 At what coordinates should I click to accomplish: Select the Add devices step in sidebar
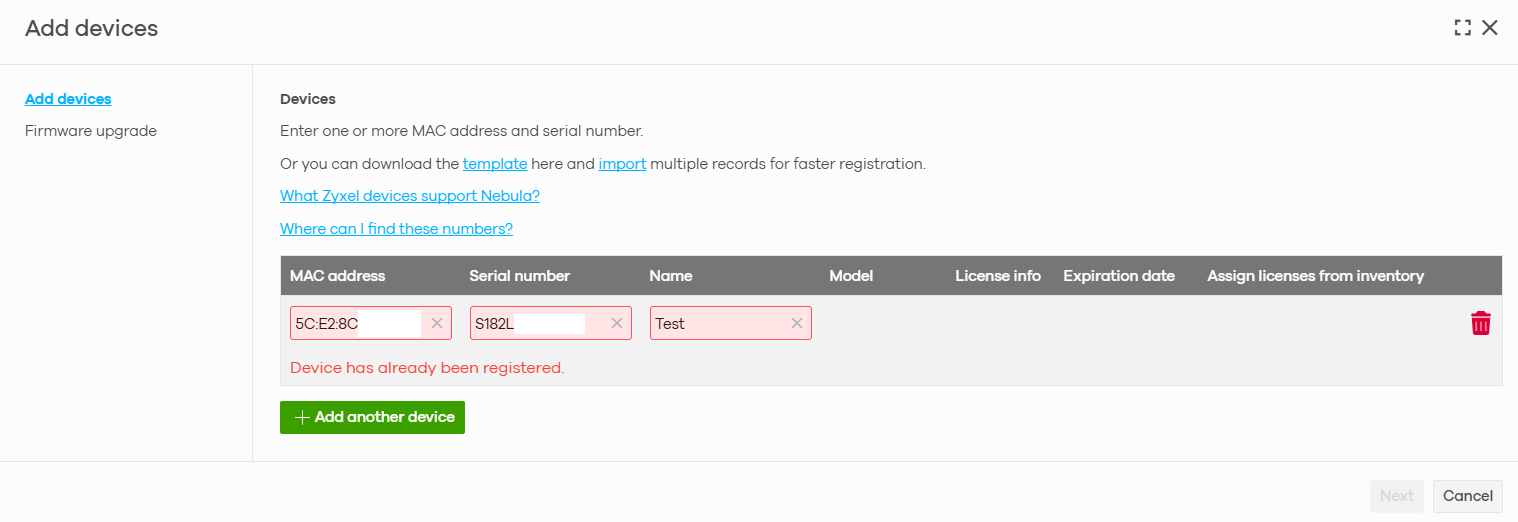point(68,99)
